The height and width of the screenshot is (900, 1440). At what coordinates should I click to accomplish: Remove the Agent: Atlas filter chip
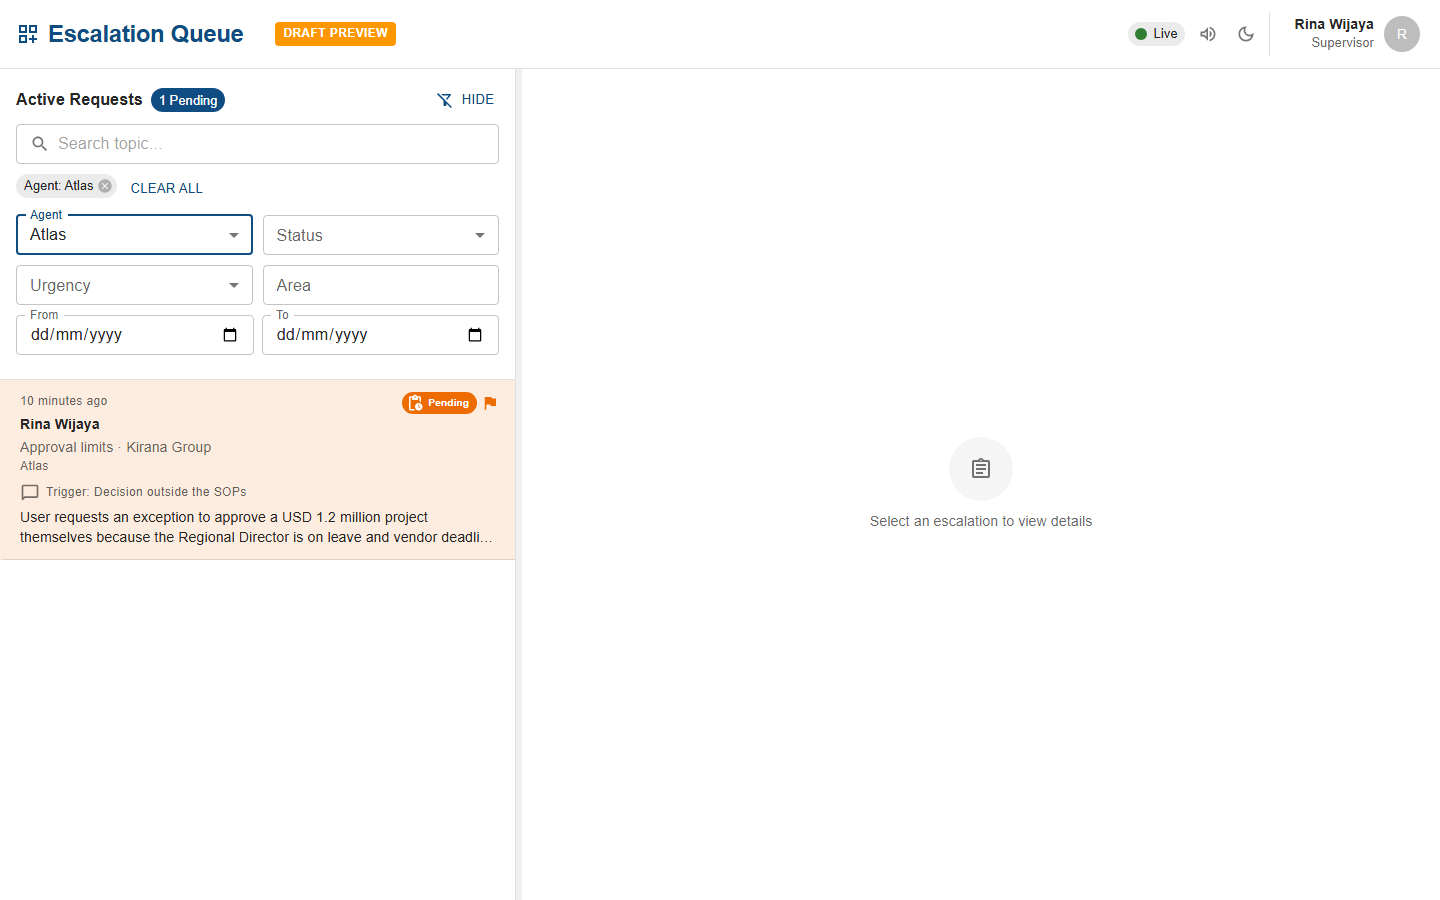coord(105,186)
